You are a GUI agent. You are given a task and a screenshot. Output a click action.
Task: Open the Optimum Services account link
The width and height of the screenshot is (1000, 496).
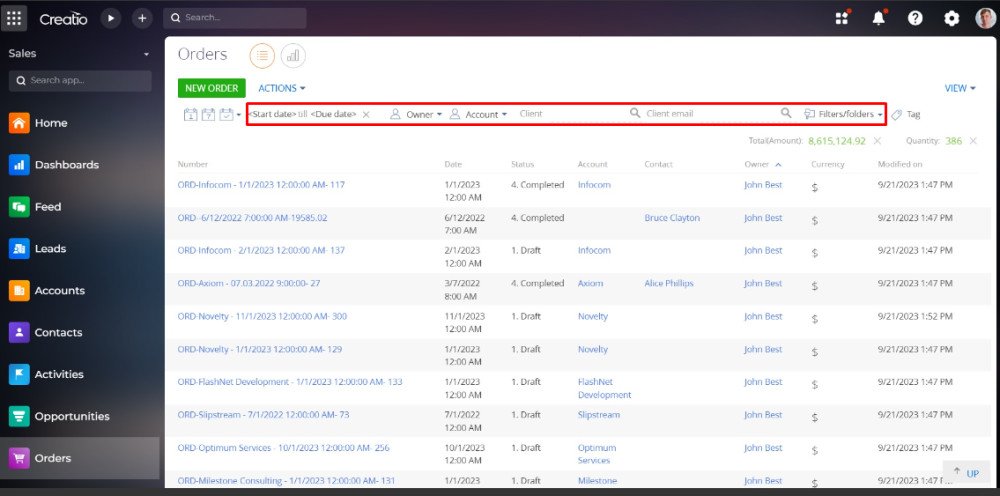click(597, 454)
